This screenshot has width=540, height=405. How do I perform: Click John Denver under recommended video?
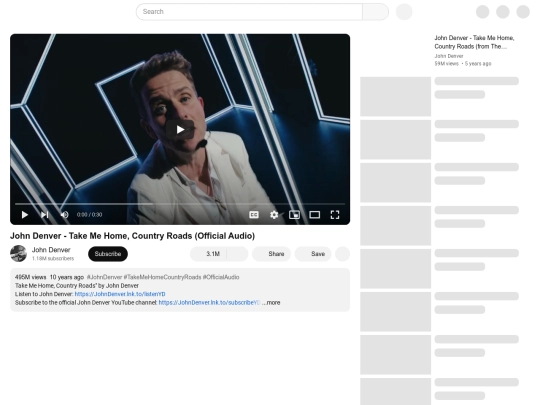click(x=449, y=56)
